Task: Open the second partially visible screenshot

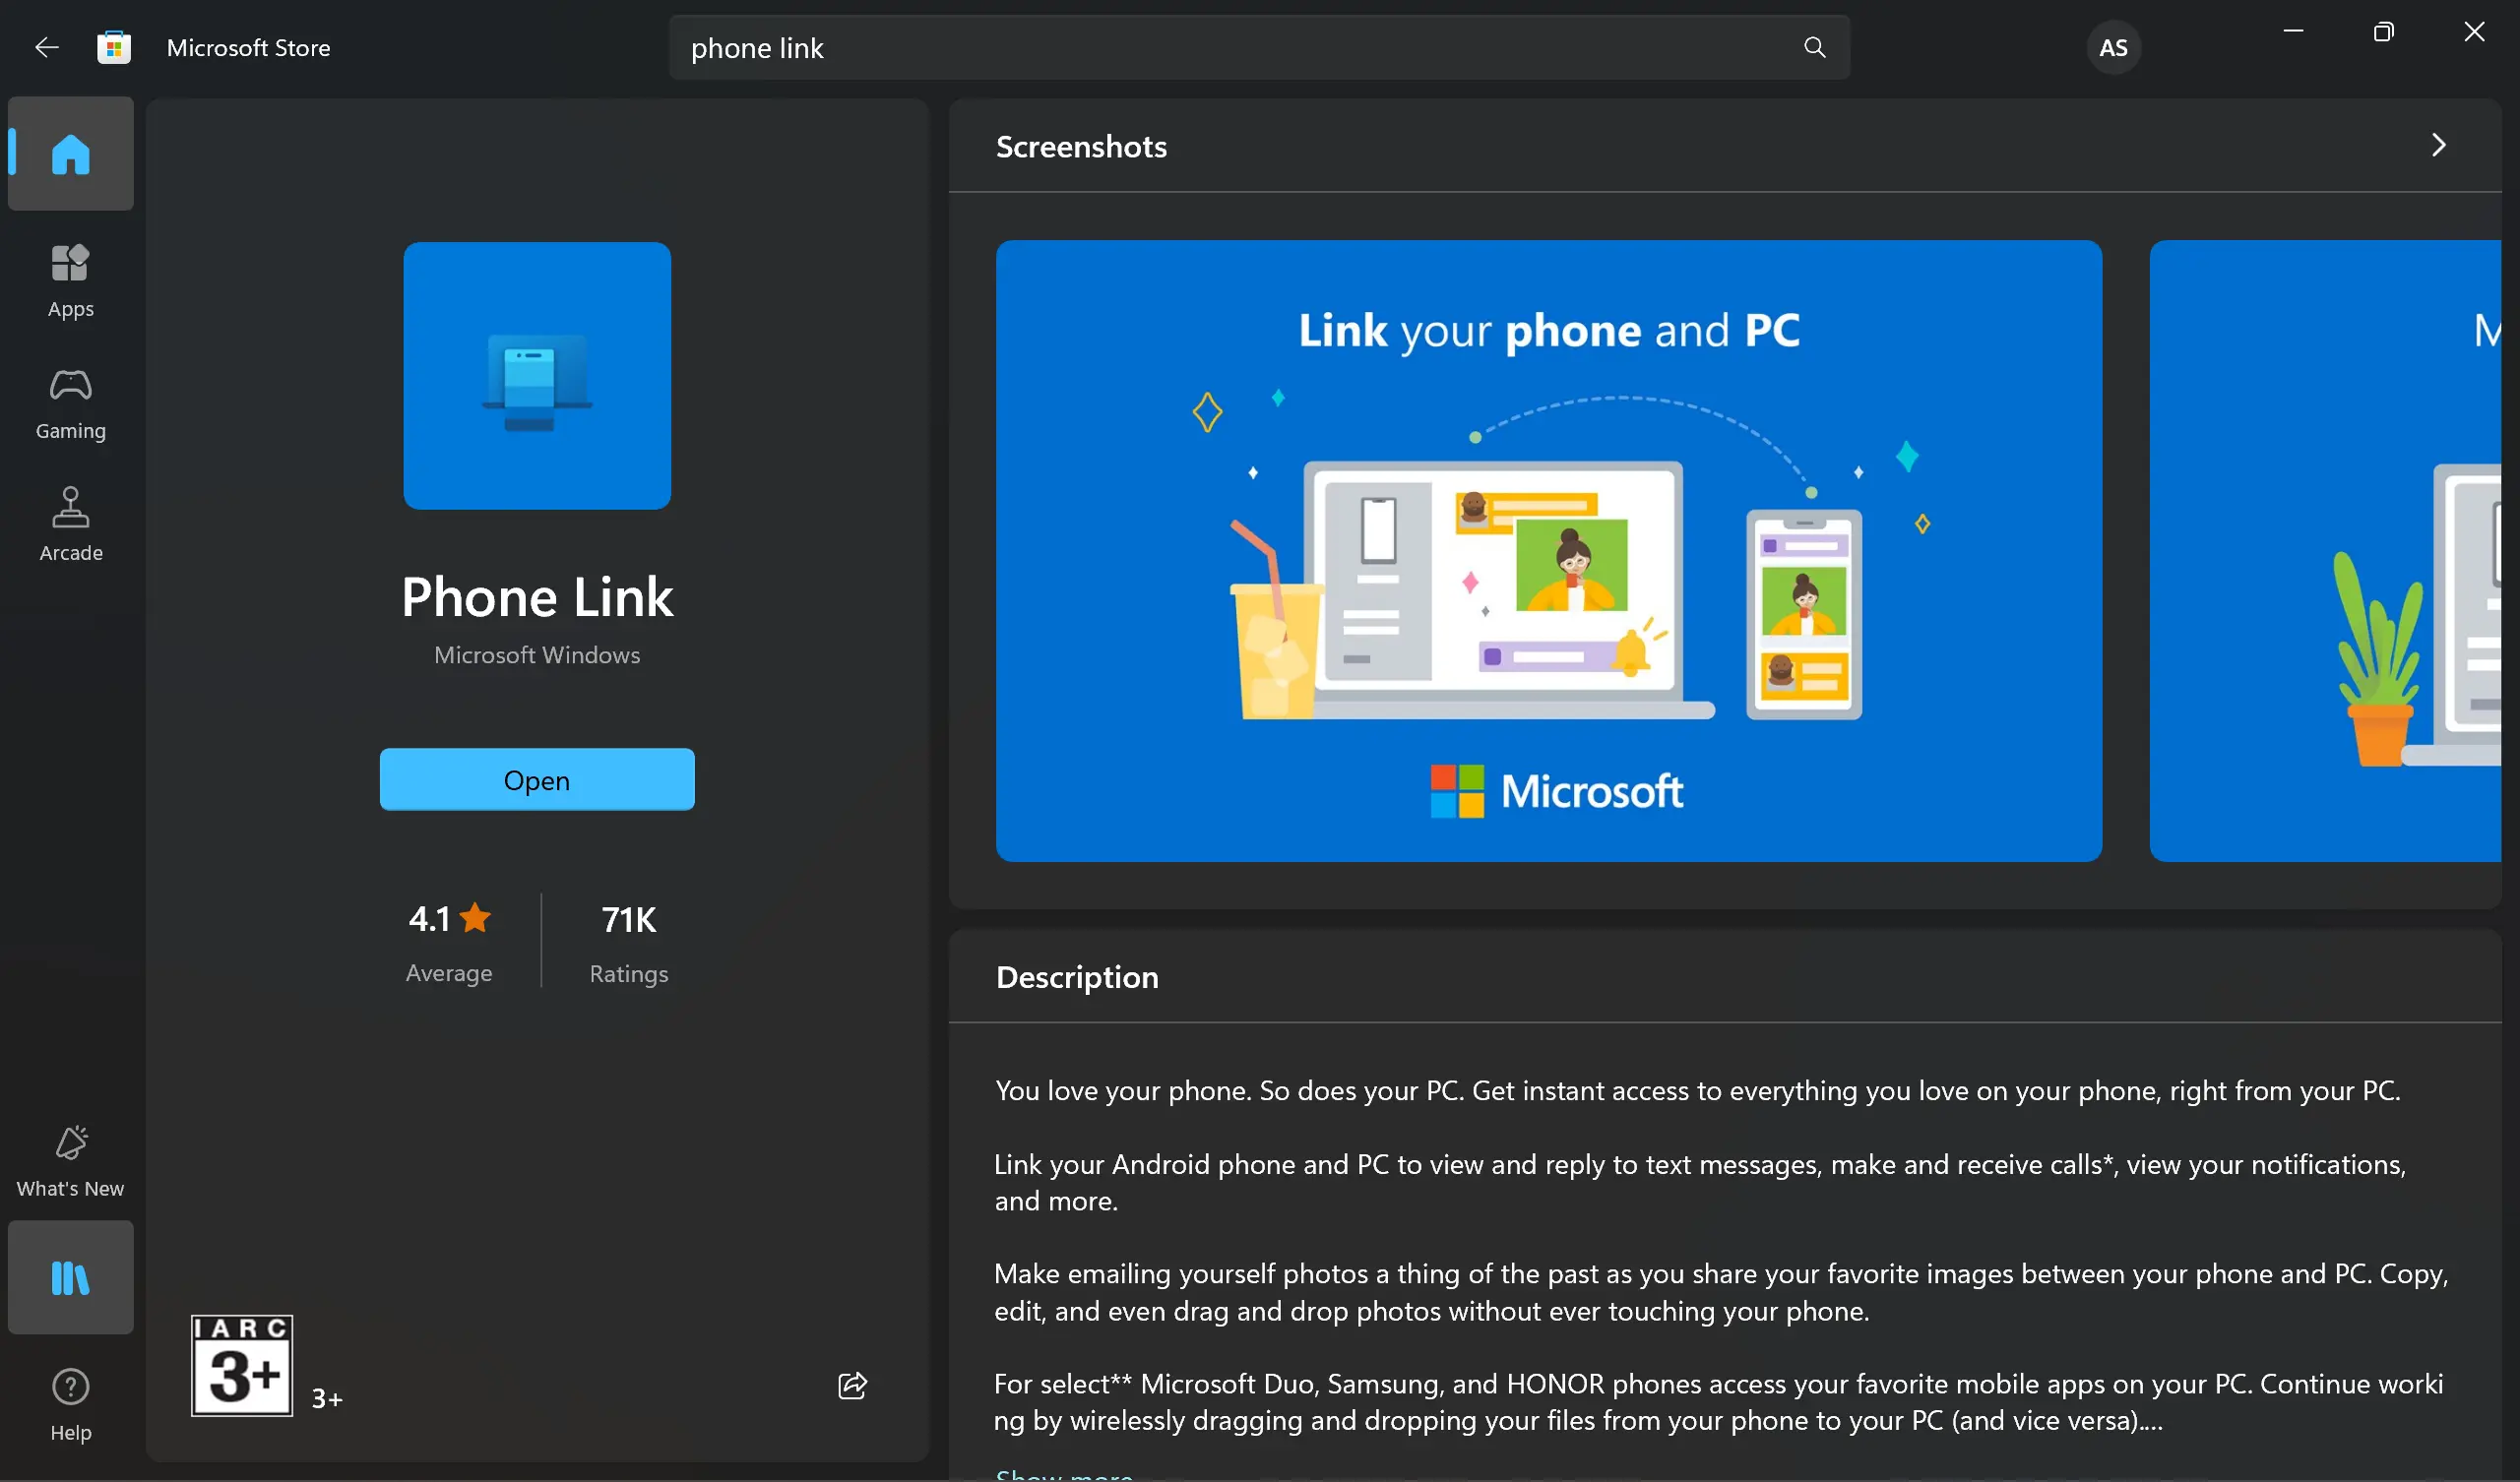Action: click(2325, 550)
